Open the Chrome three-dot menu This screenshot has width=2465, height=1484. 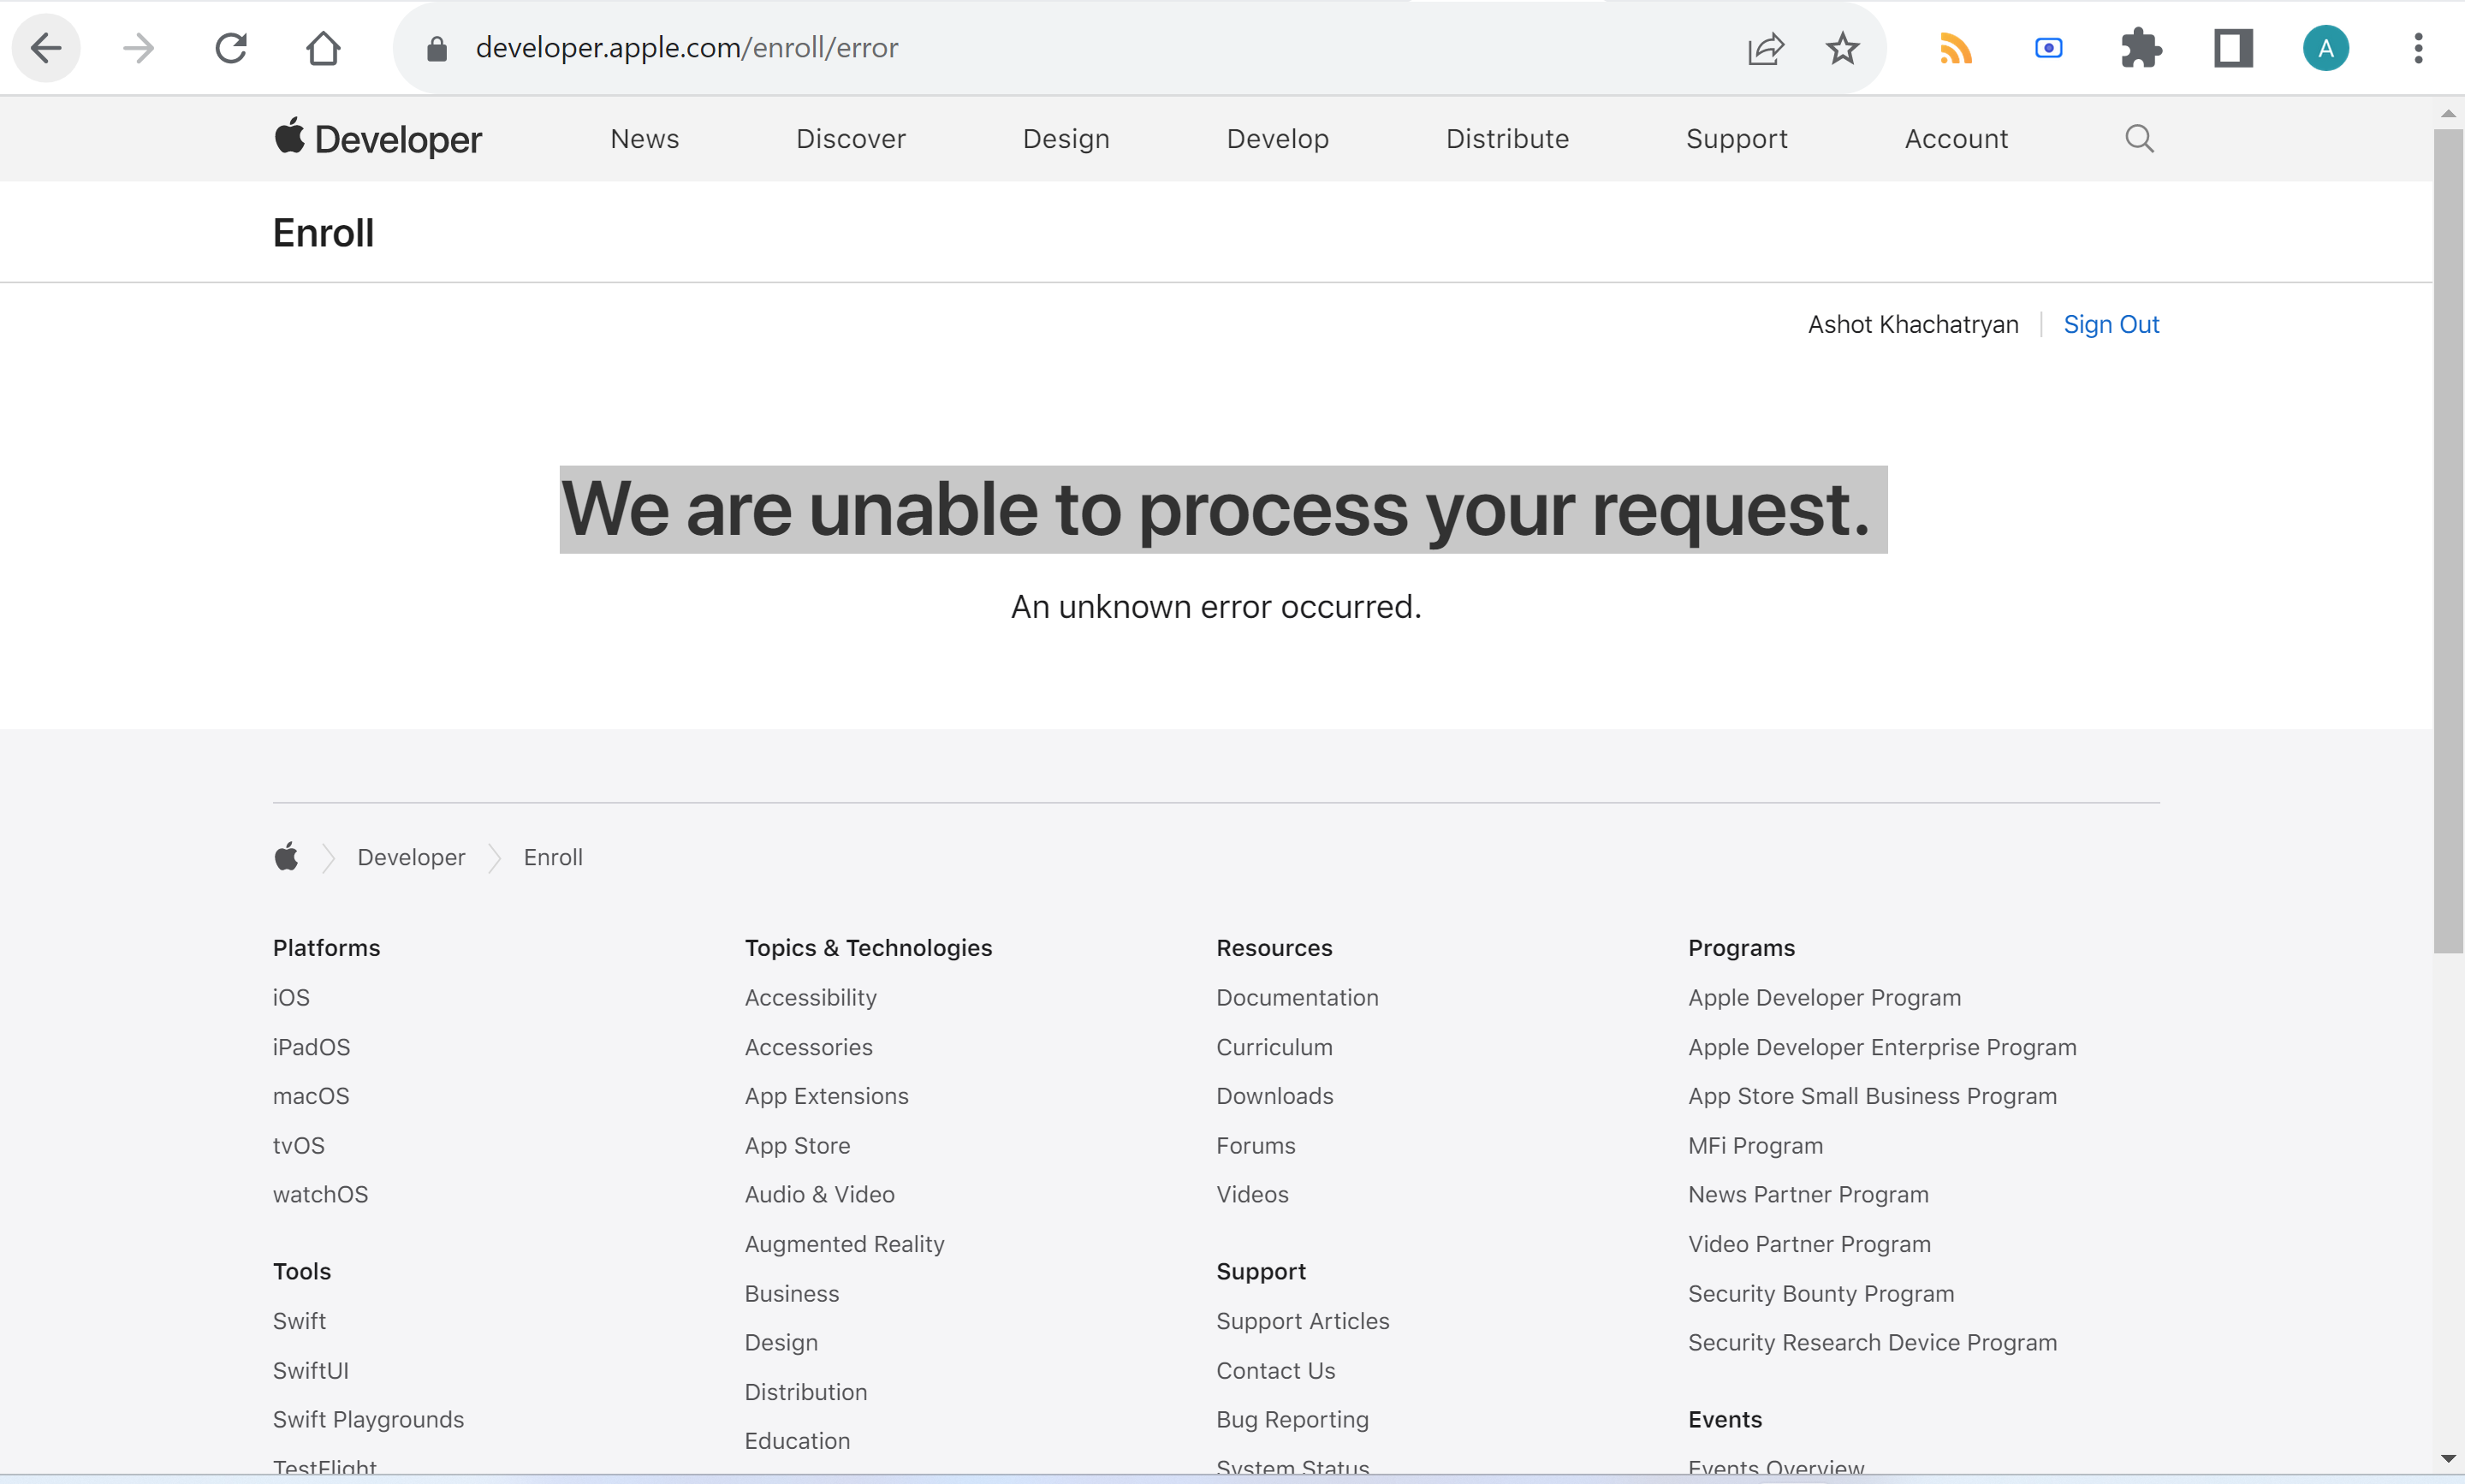tap(2418, 48)
